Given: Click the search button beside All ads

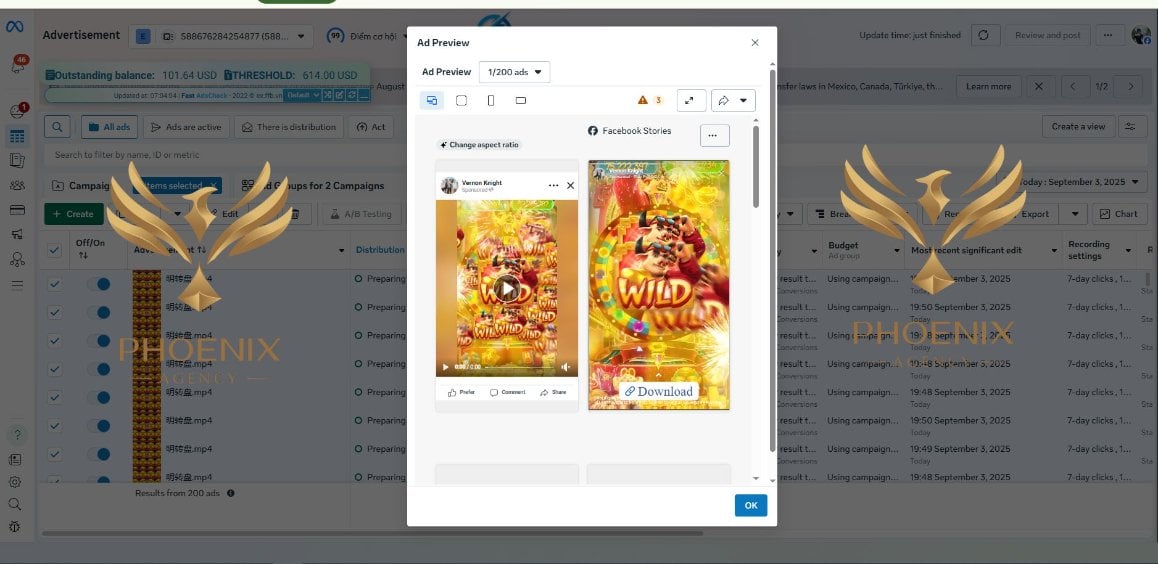Looking at the screenshot, I should 58,127.
